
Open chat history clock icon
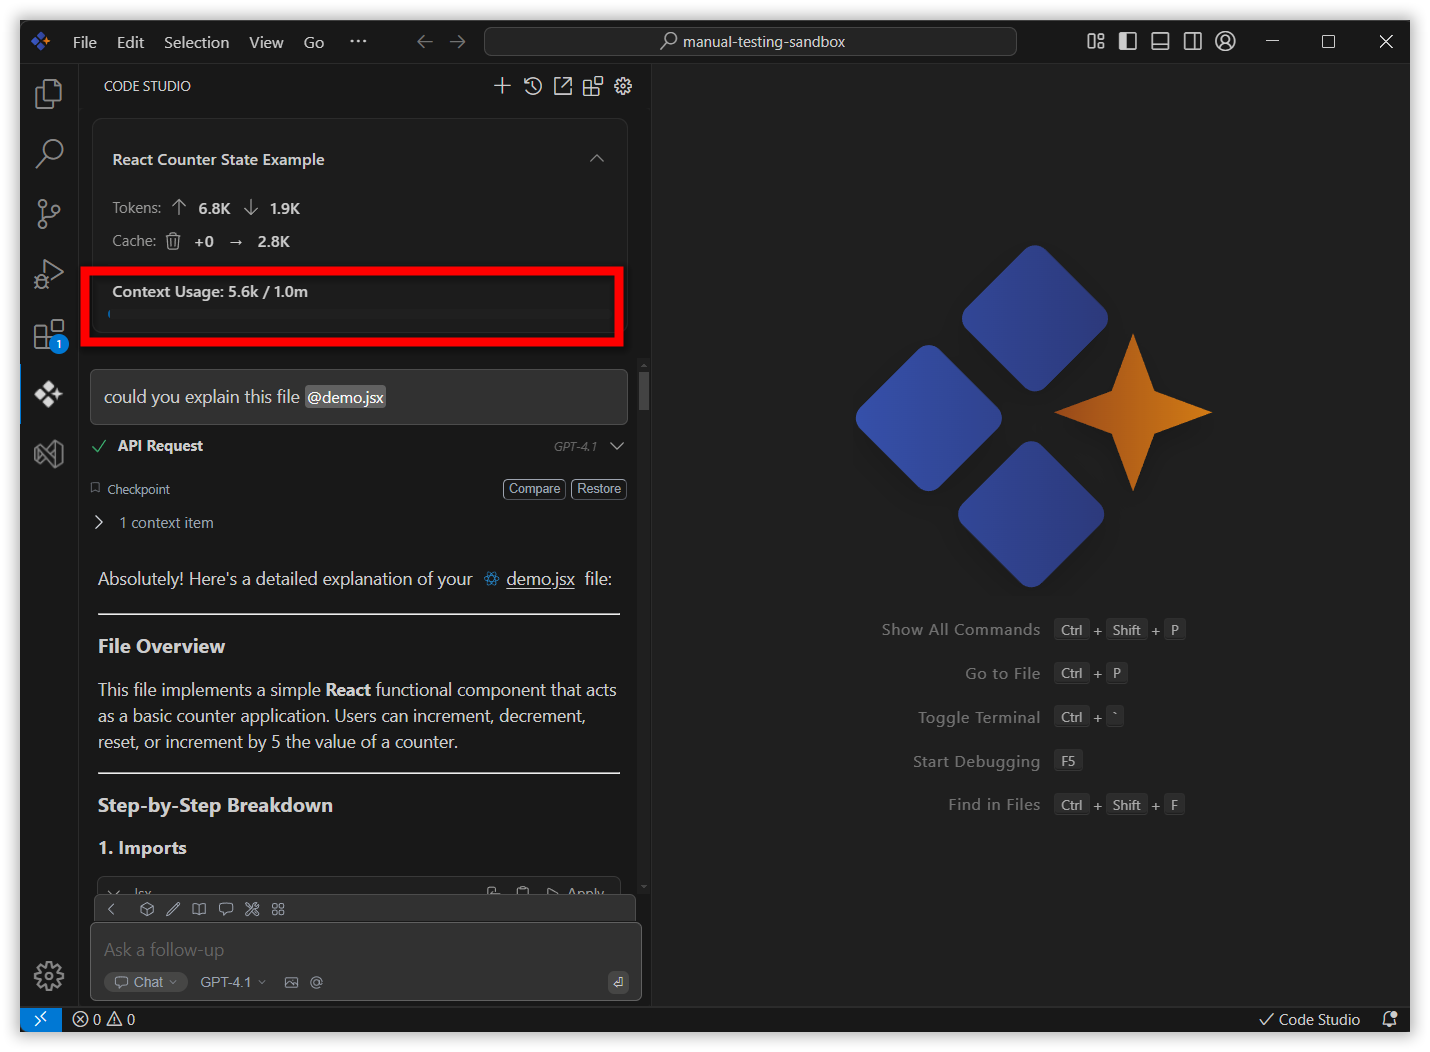(533, 86)
